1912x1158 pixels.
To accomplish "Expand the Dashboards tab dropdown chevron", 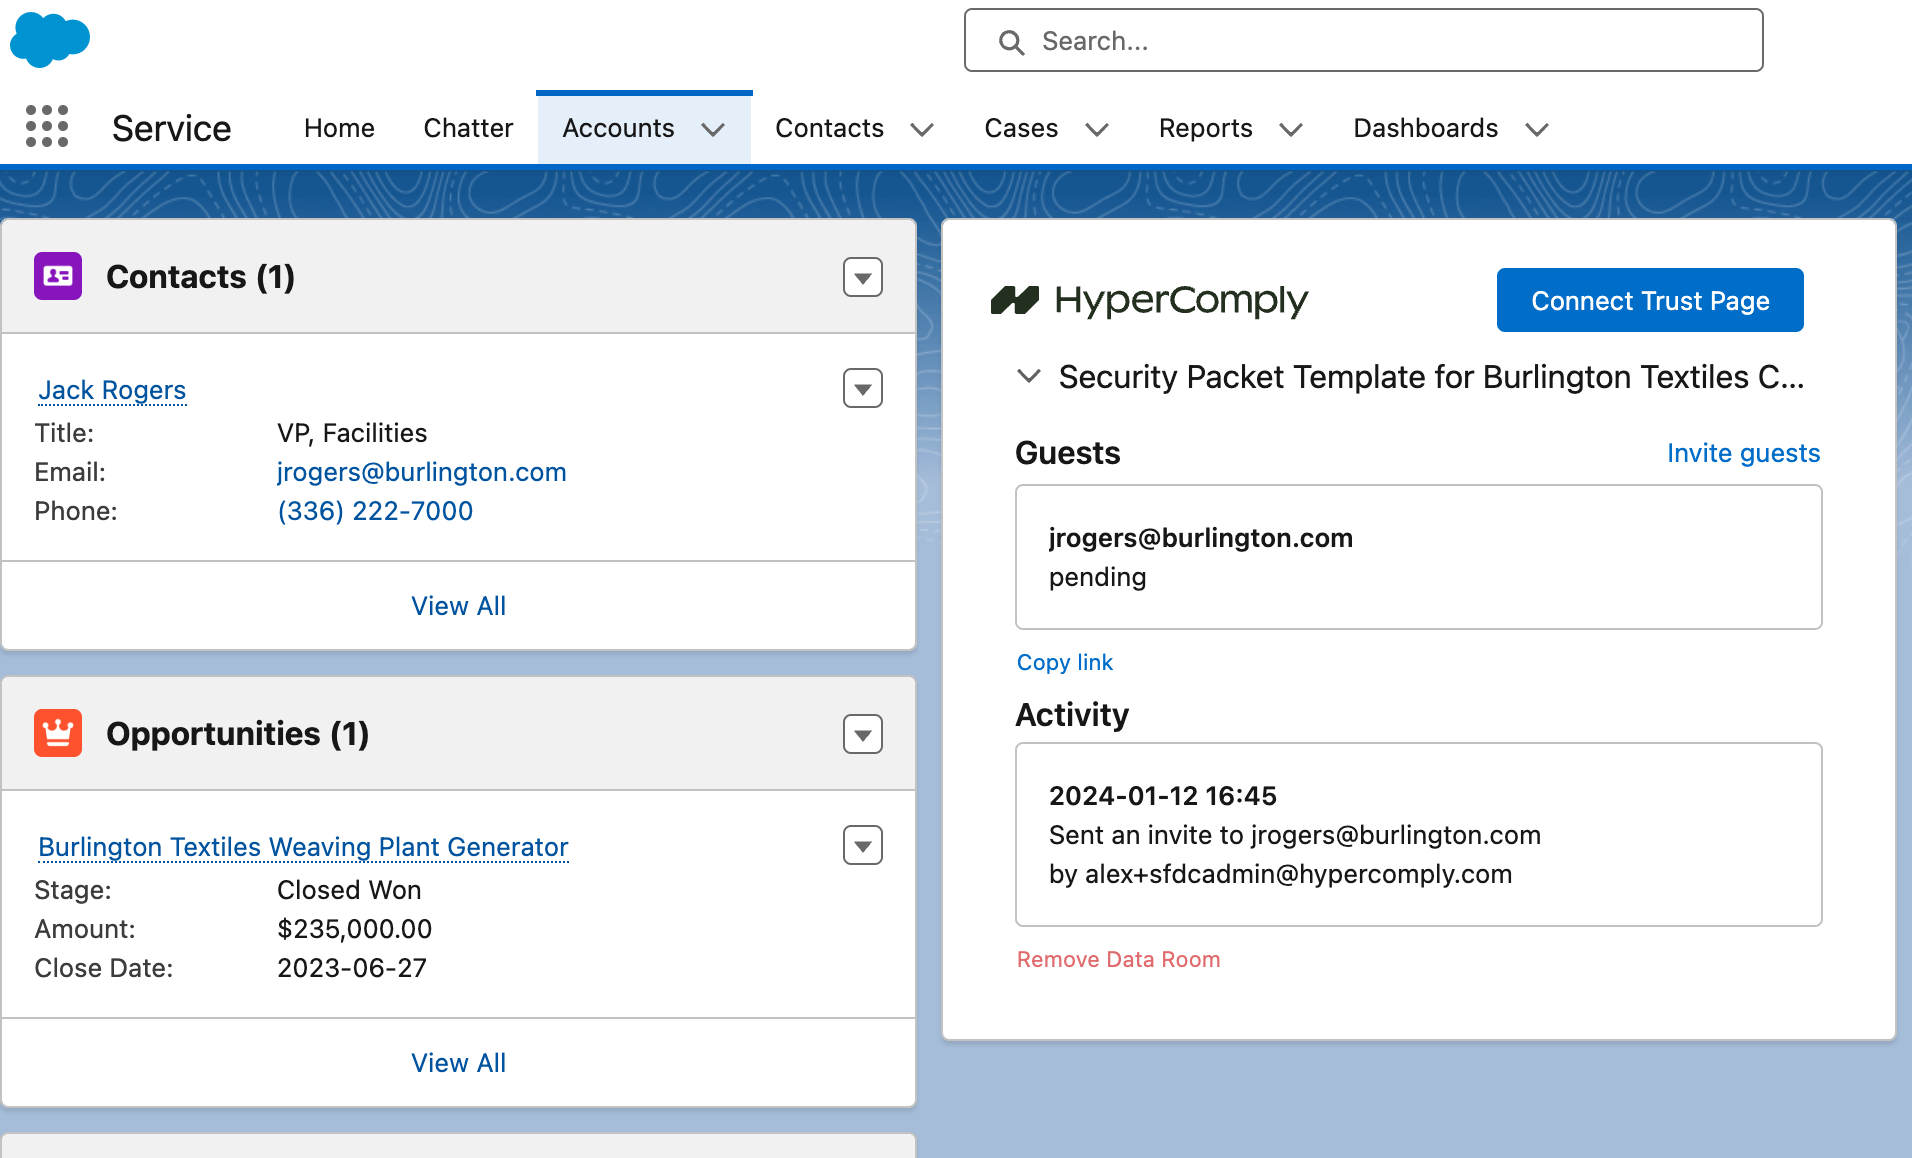I will [1537, 129].
